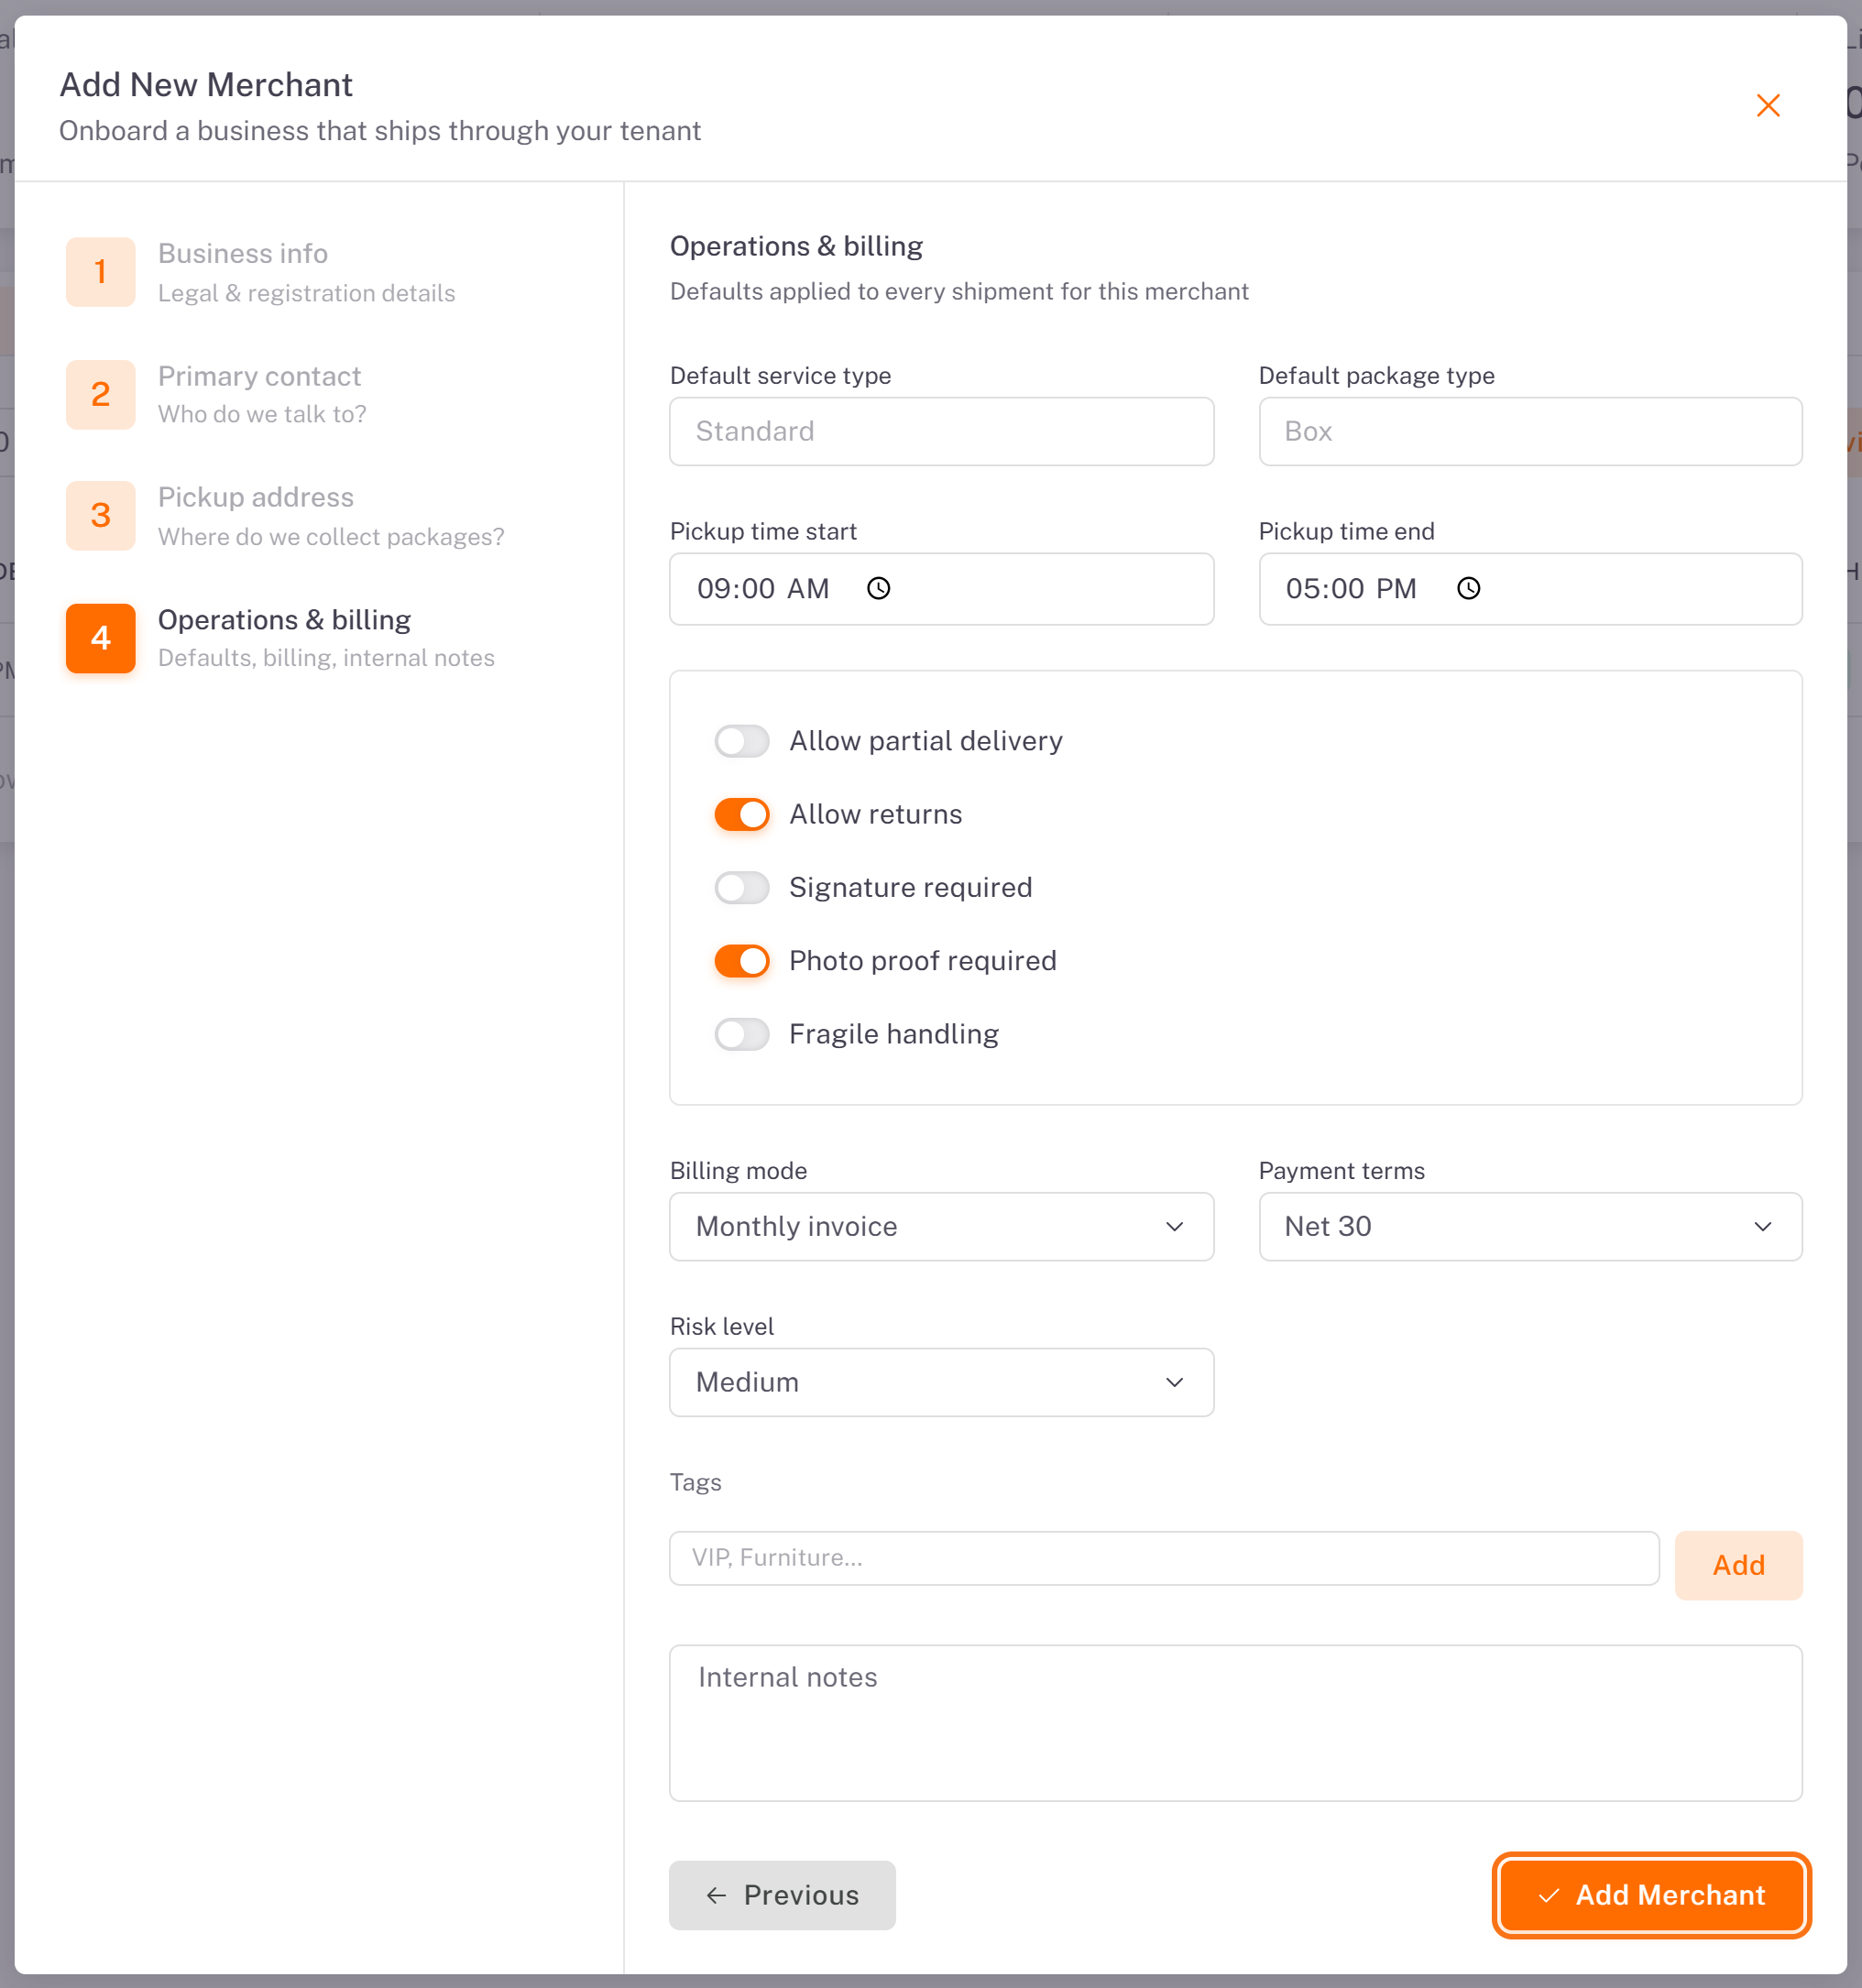Click step 2 number badge
Viewport: 1862px width, 1988px height.
(x=101, y=394)
